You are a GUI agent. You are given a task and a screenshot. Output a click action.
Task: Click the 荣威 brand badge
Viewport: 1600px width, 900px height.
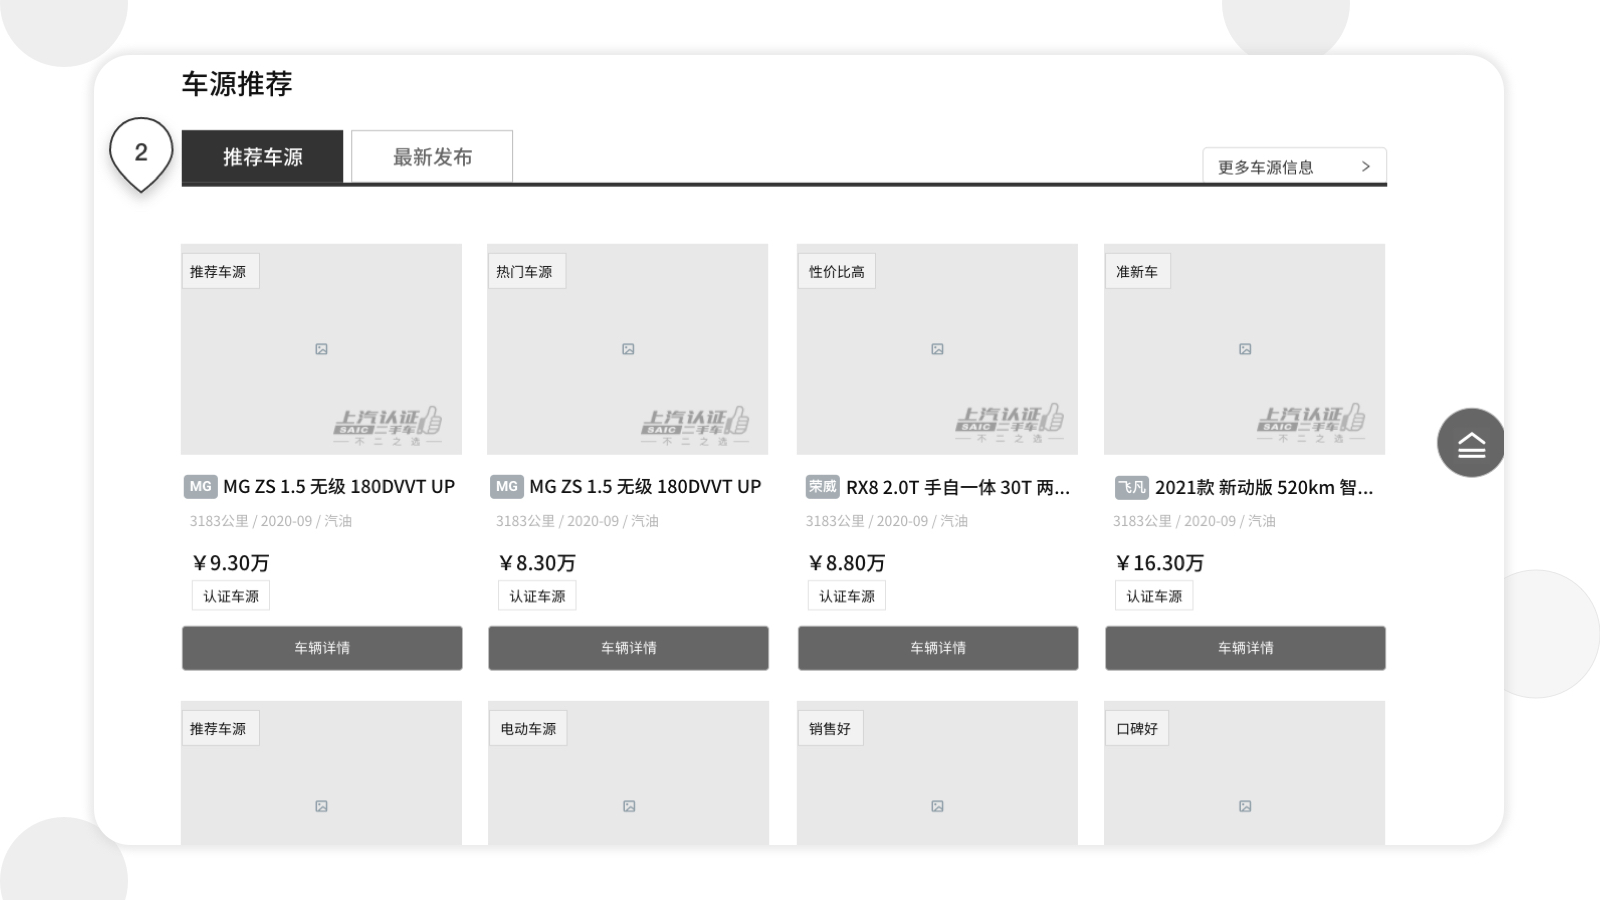pos(823,487)
